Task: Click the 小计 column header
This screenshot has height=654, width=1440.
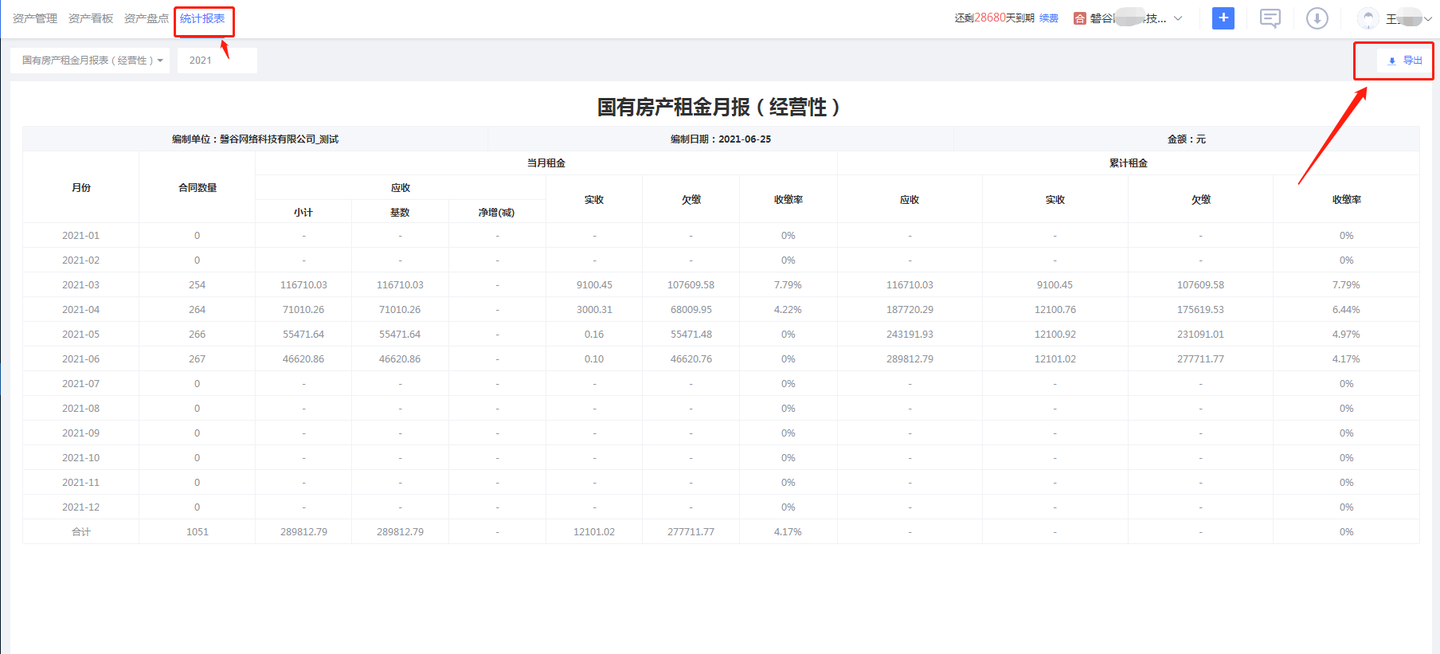Action: [304, 211]
